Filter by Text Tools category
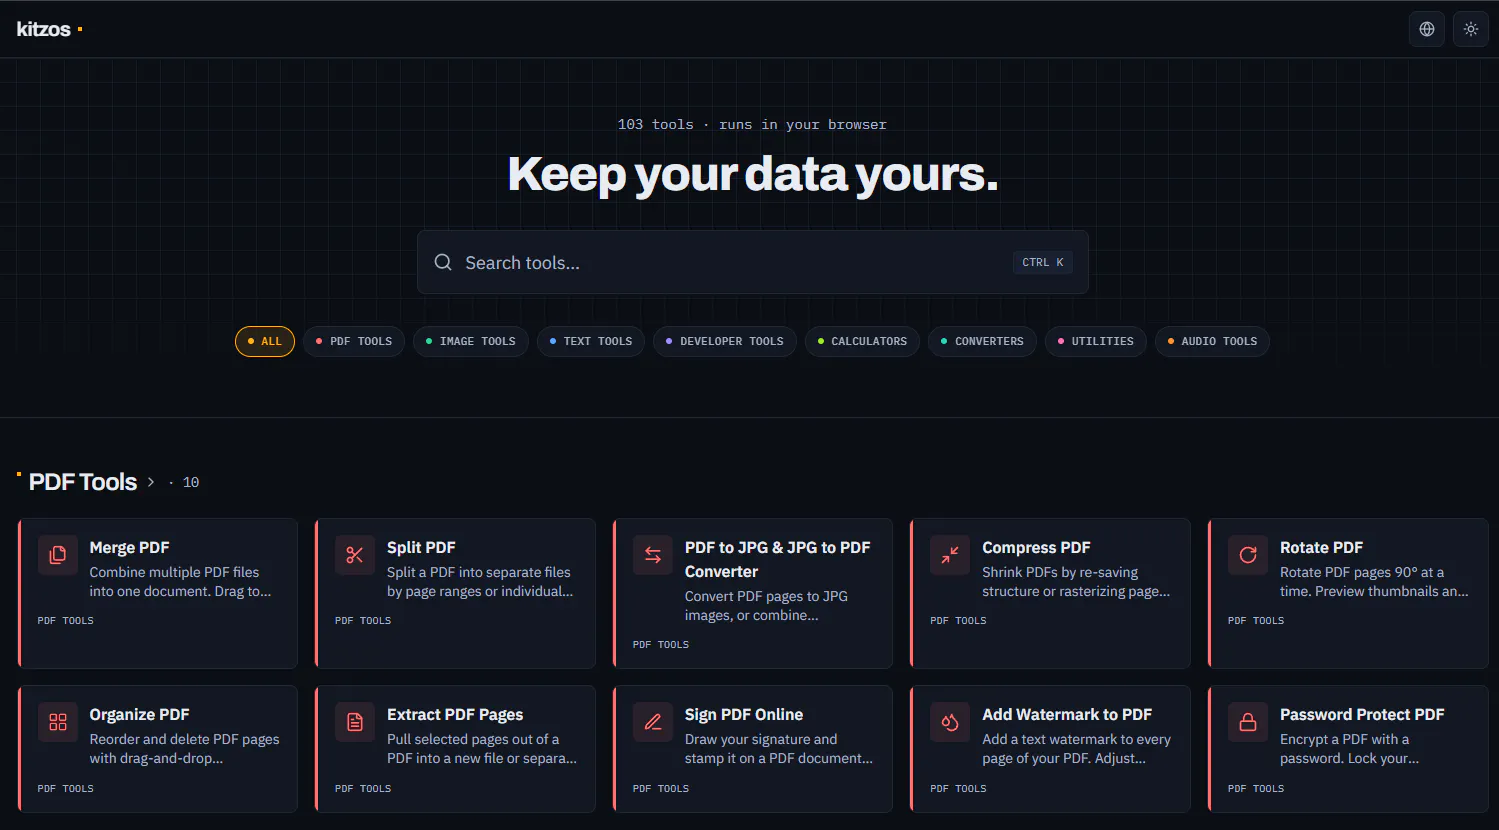Viewport: 1499px width, 830px height. click(591, 341)
